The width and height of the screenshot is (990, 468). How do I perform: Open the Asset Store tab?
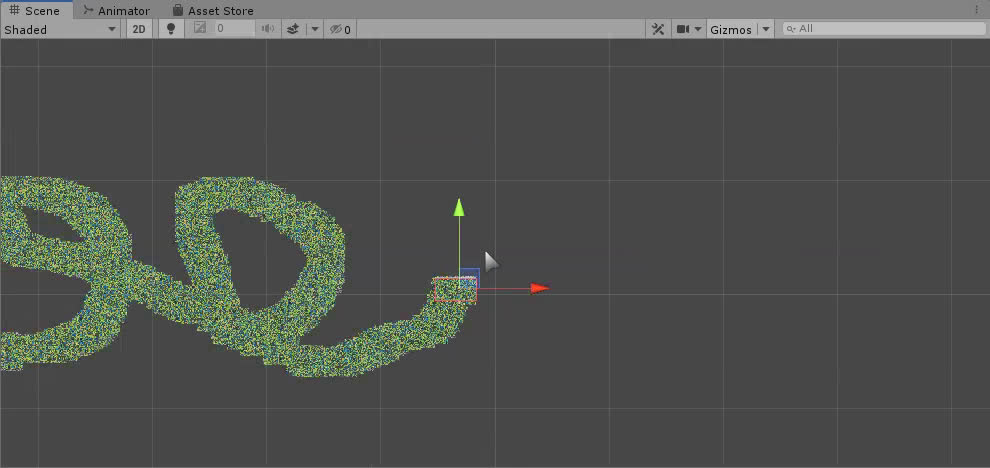pos(212,10)
